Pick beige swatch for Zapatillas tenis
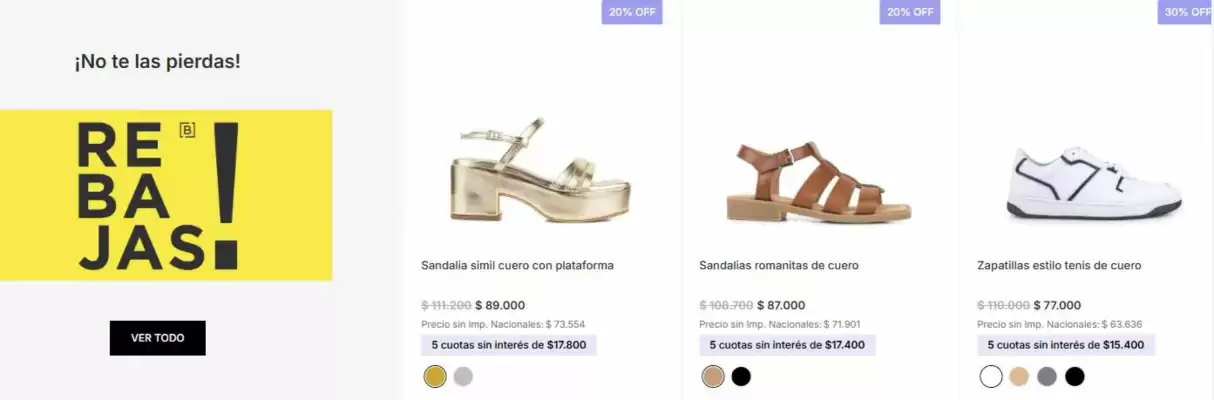 [1019, 377]
